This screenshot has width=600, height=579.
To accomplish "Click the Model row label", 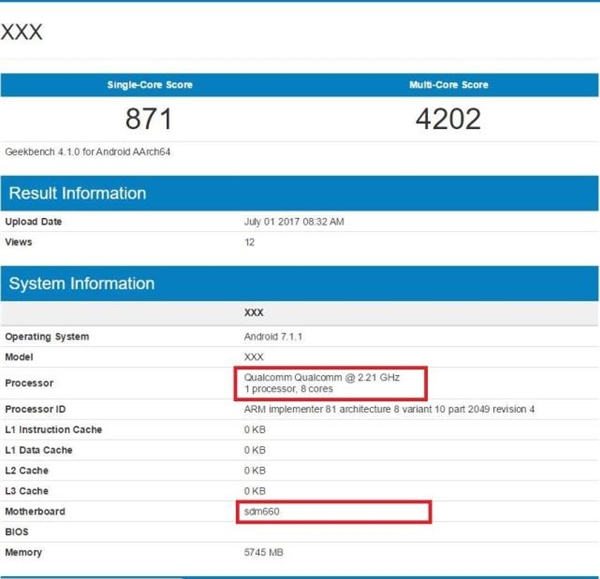I will (x=20, y=357).
